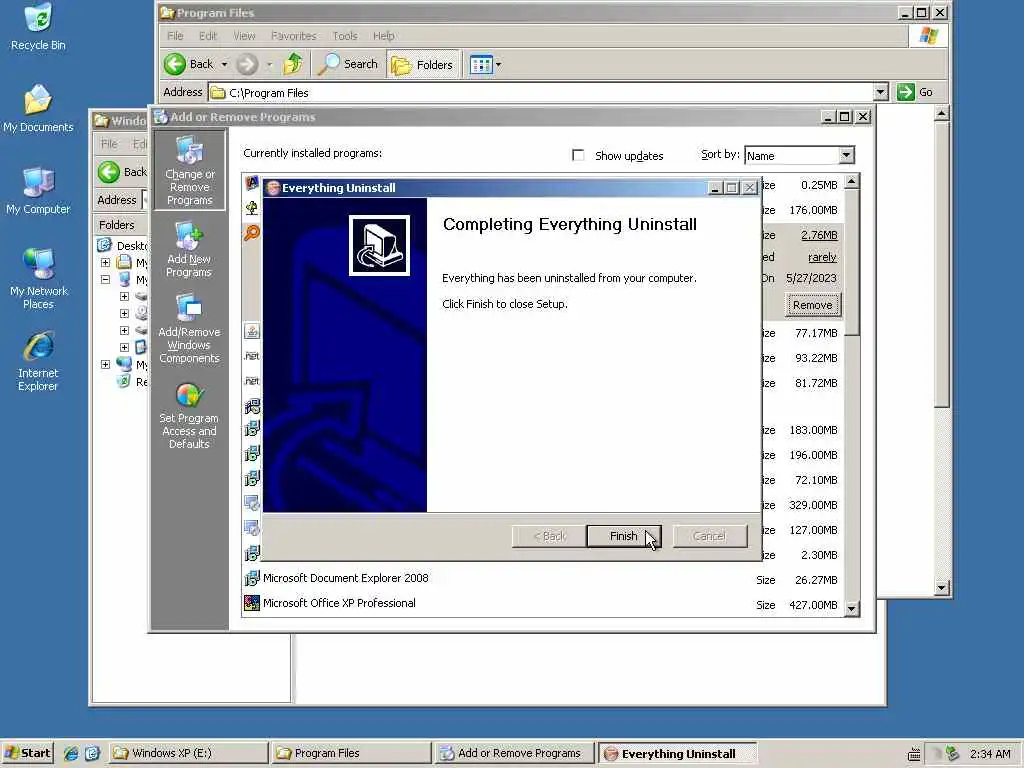Click Back button in the Windows XP (E:) window
1024x768 pixels.
click(123, 172)
